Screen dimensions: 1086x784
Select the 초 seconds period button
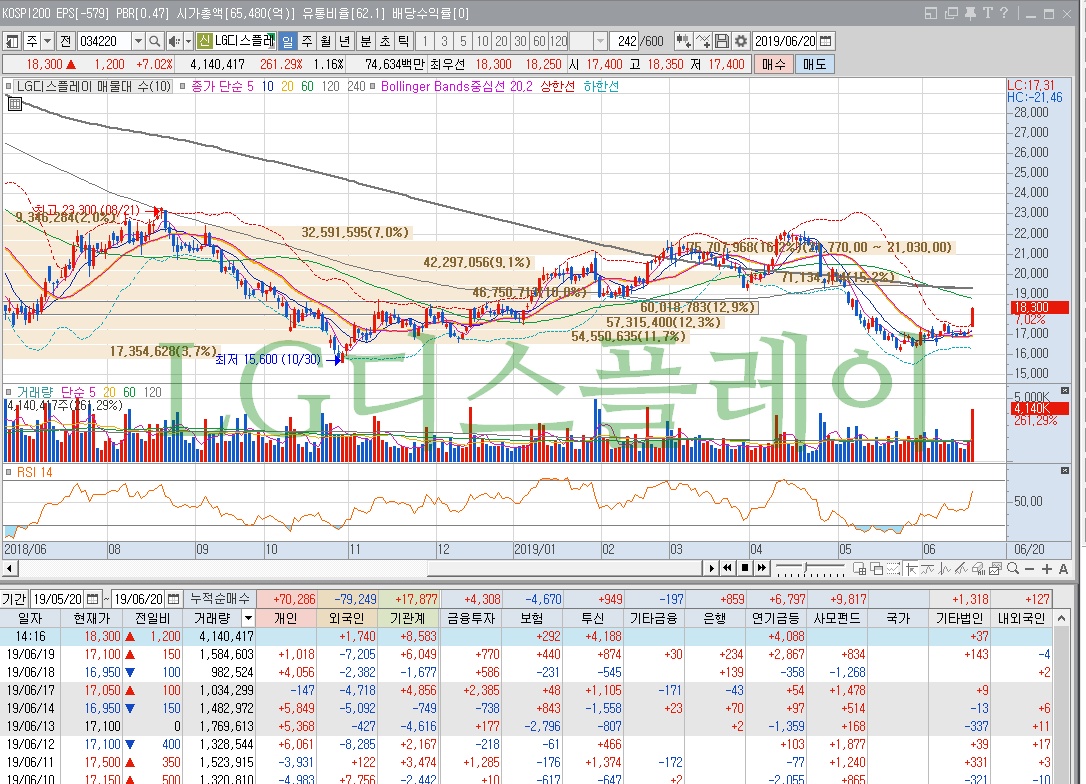[385, 42]
